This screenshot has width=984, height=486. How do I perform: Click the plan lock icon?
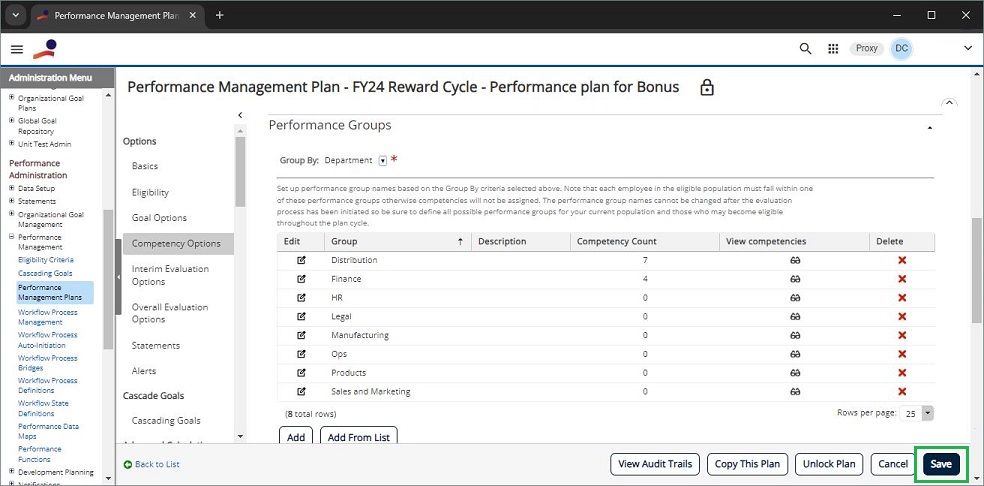707,87
